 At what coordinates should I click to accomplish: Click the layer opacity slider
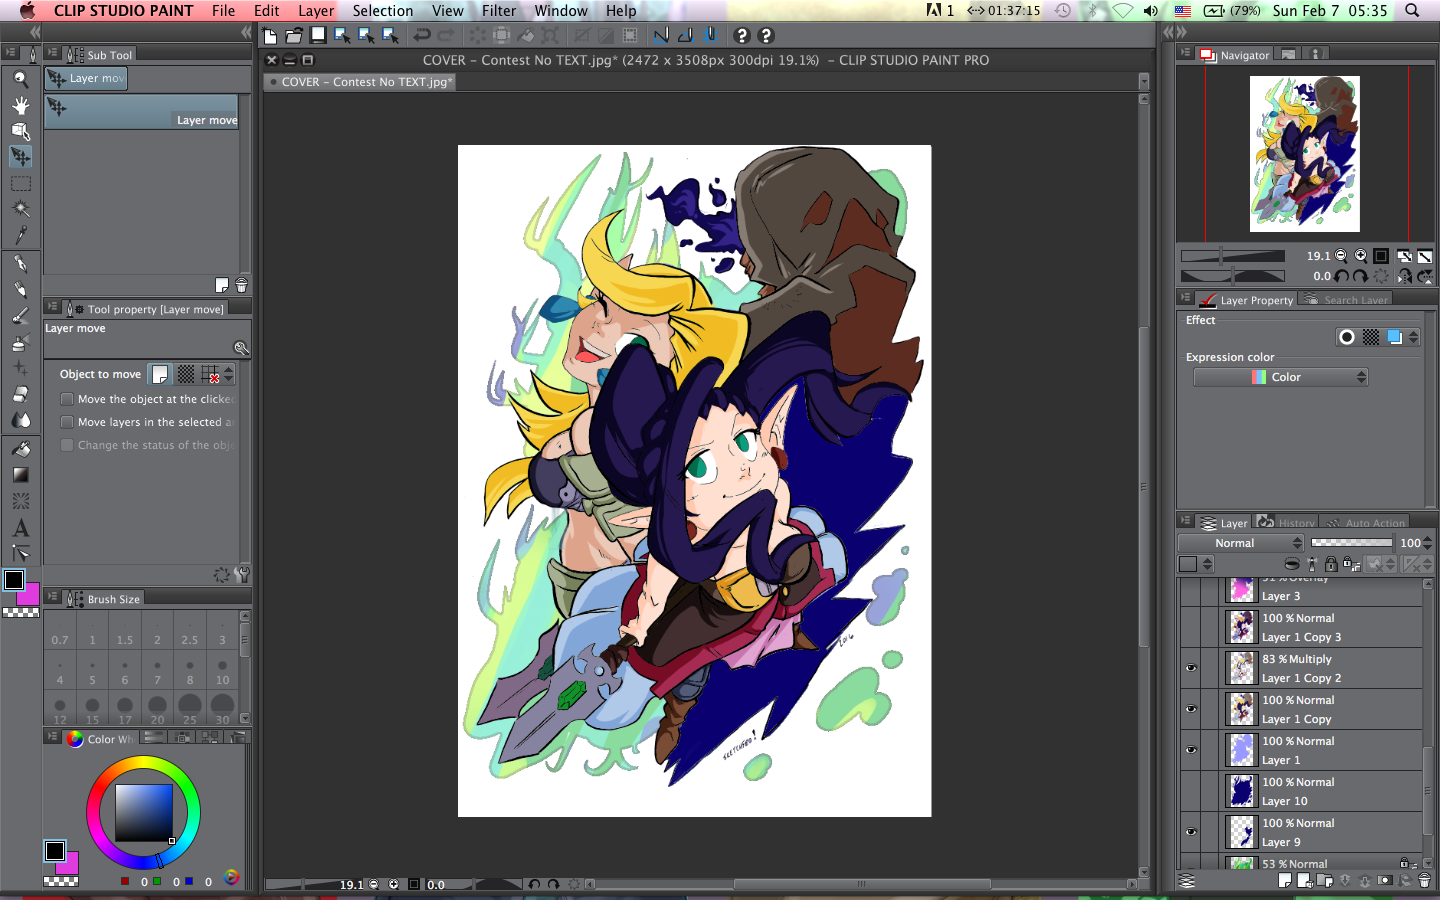[x=1351, y=543]
